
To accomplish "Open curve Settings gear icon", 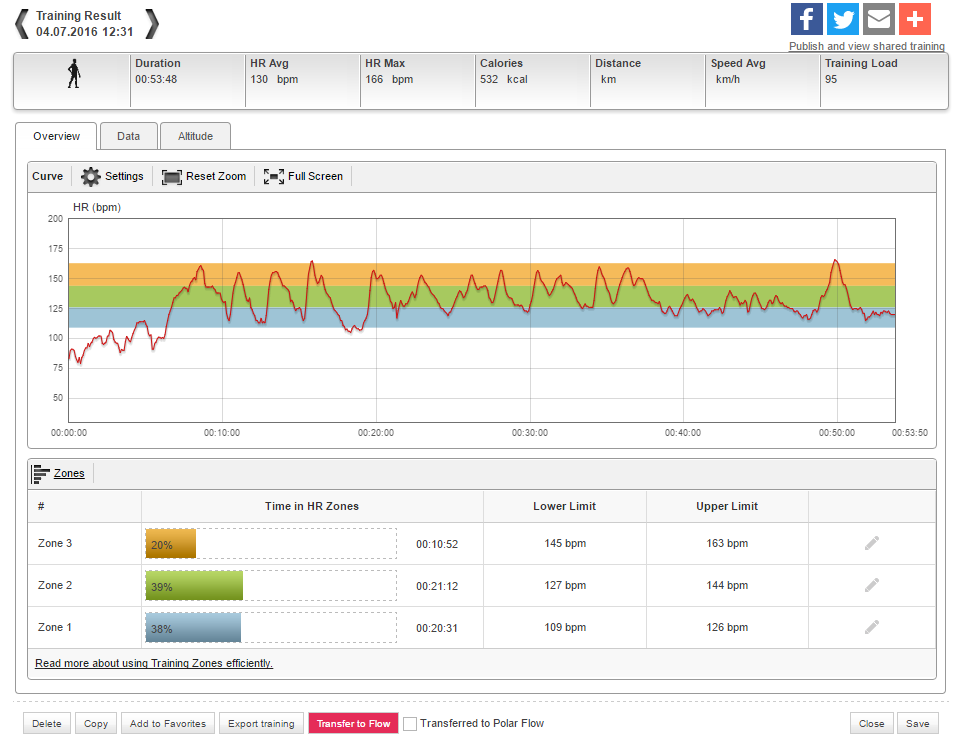I will tap(91, 176).
